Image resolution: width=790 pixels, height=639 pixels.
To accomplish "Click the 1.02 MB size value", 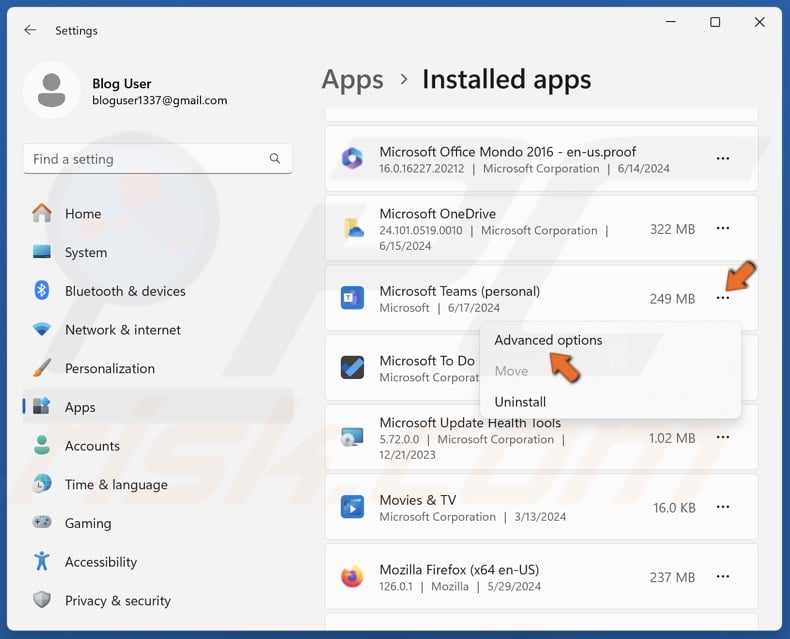I will point(672,438).
